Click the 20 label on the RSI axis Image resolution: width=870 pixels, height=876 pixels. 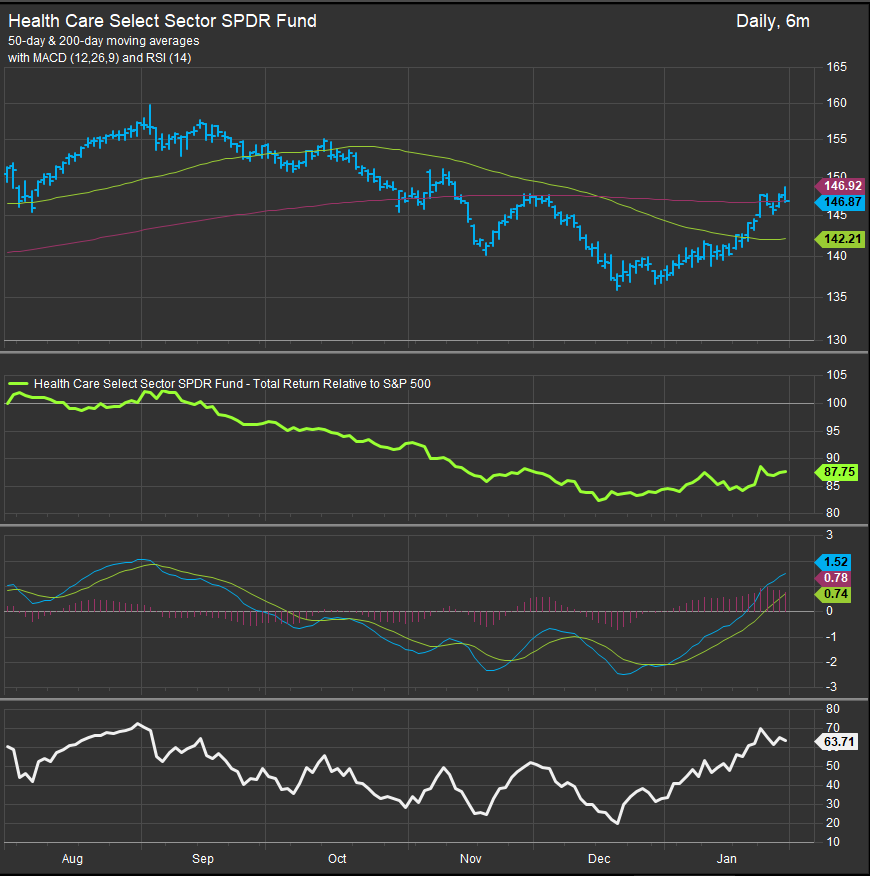pyautogui.click(x=833, y=823)
